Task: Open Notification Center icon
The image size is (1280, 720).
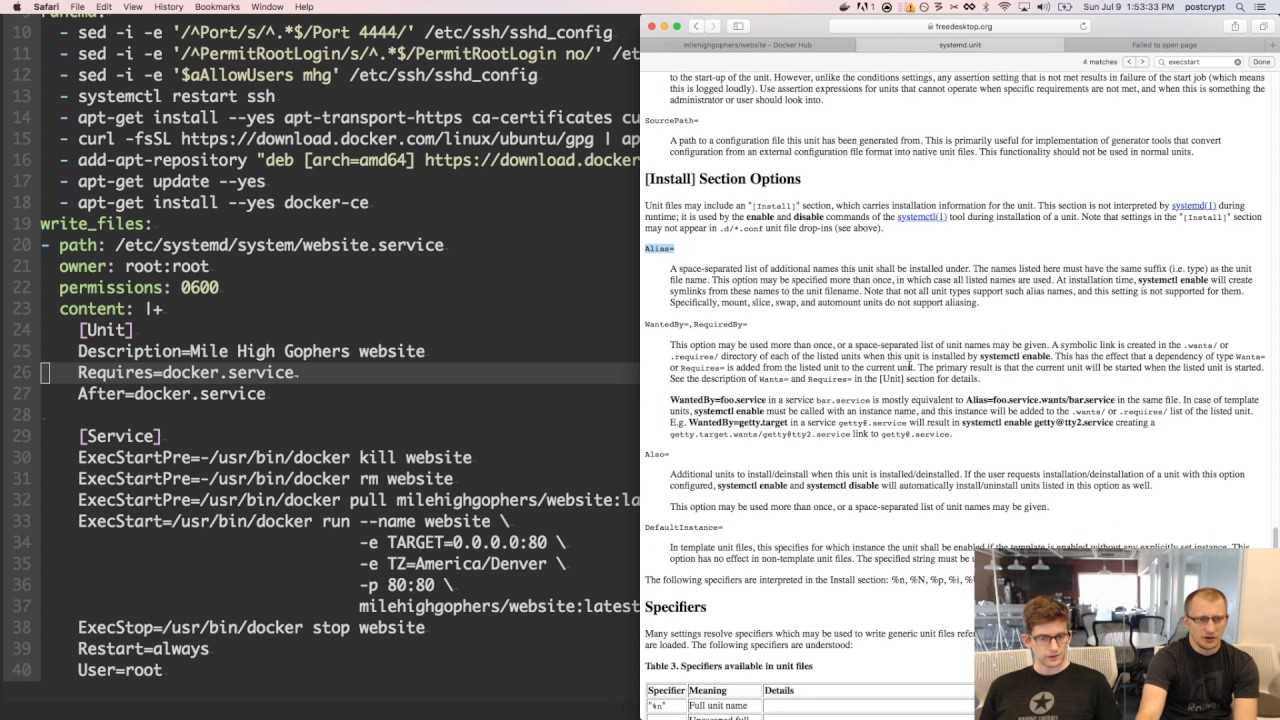Action: point(1261,7)
